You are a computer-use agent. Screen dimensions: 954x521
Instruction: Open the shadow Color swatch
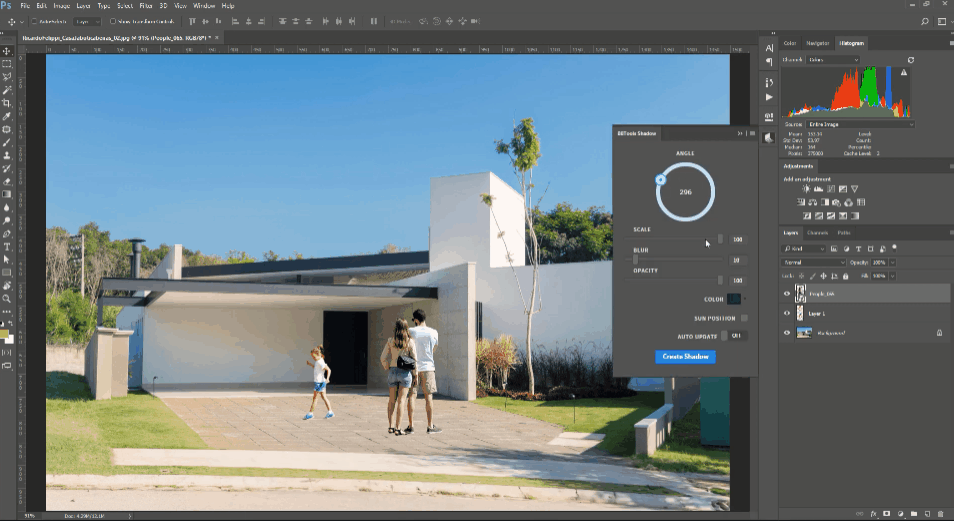(734, 299)
